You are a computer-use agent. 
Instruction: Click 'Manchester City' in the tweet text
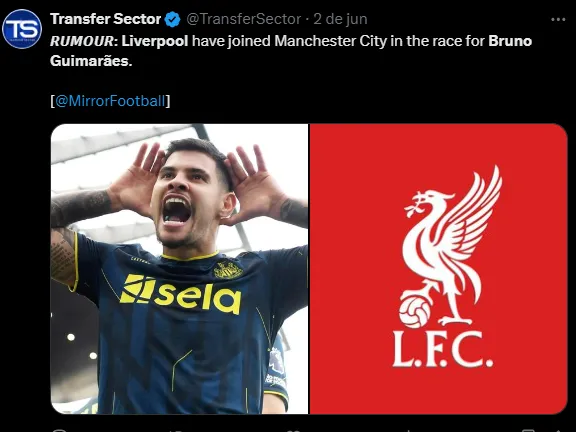tap(331, 41)
